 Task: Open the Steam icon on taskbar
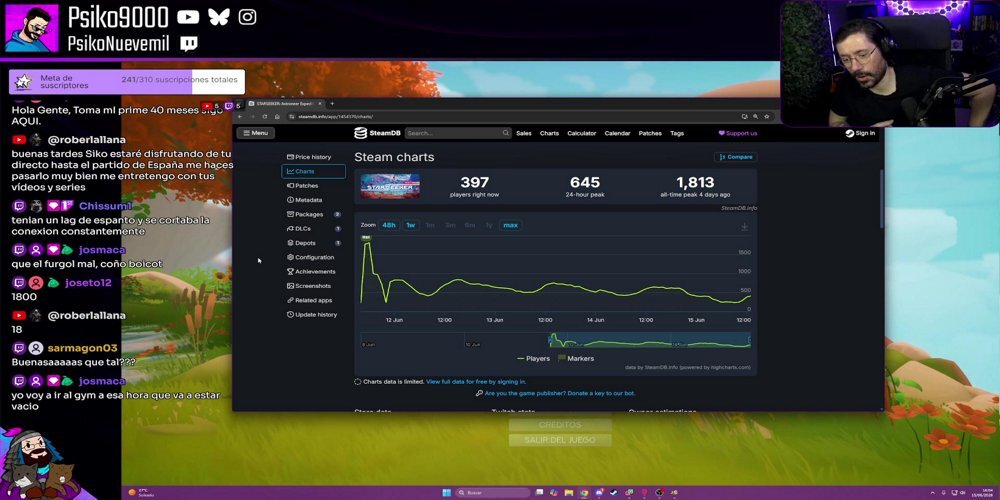pyautogui.click(x=614, y=492)
